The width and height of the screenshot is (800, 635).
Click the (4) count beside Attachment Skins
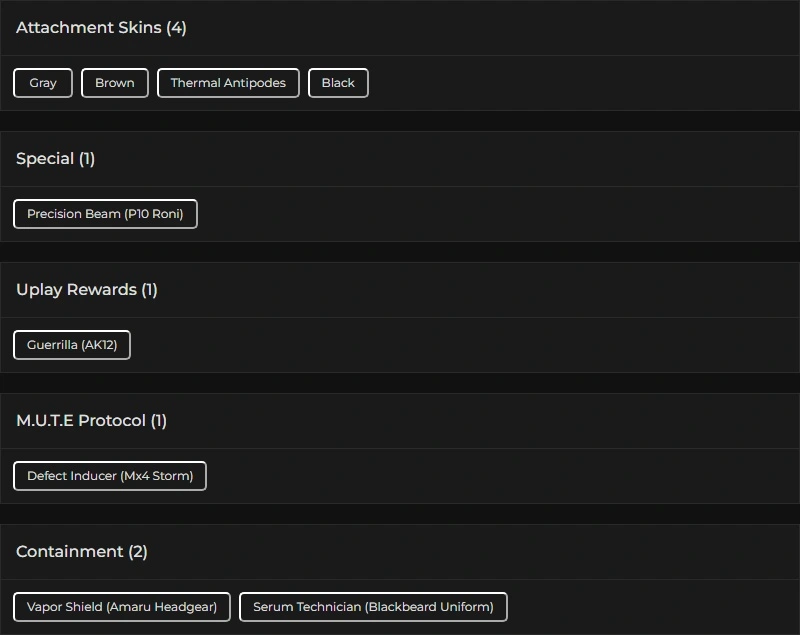click(x=176, y=28)
